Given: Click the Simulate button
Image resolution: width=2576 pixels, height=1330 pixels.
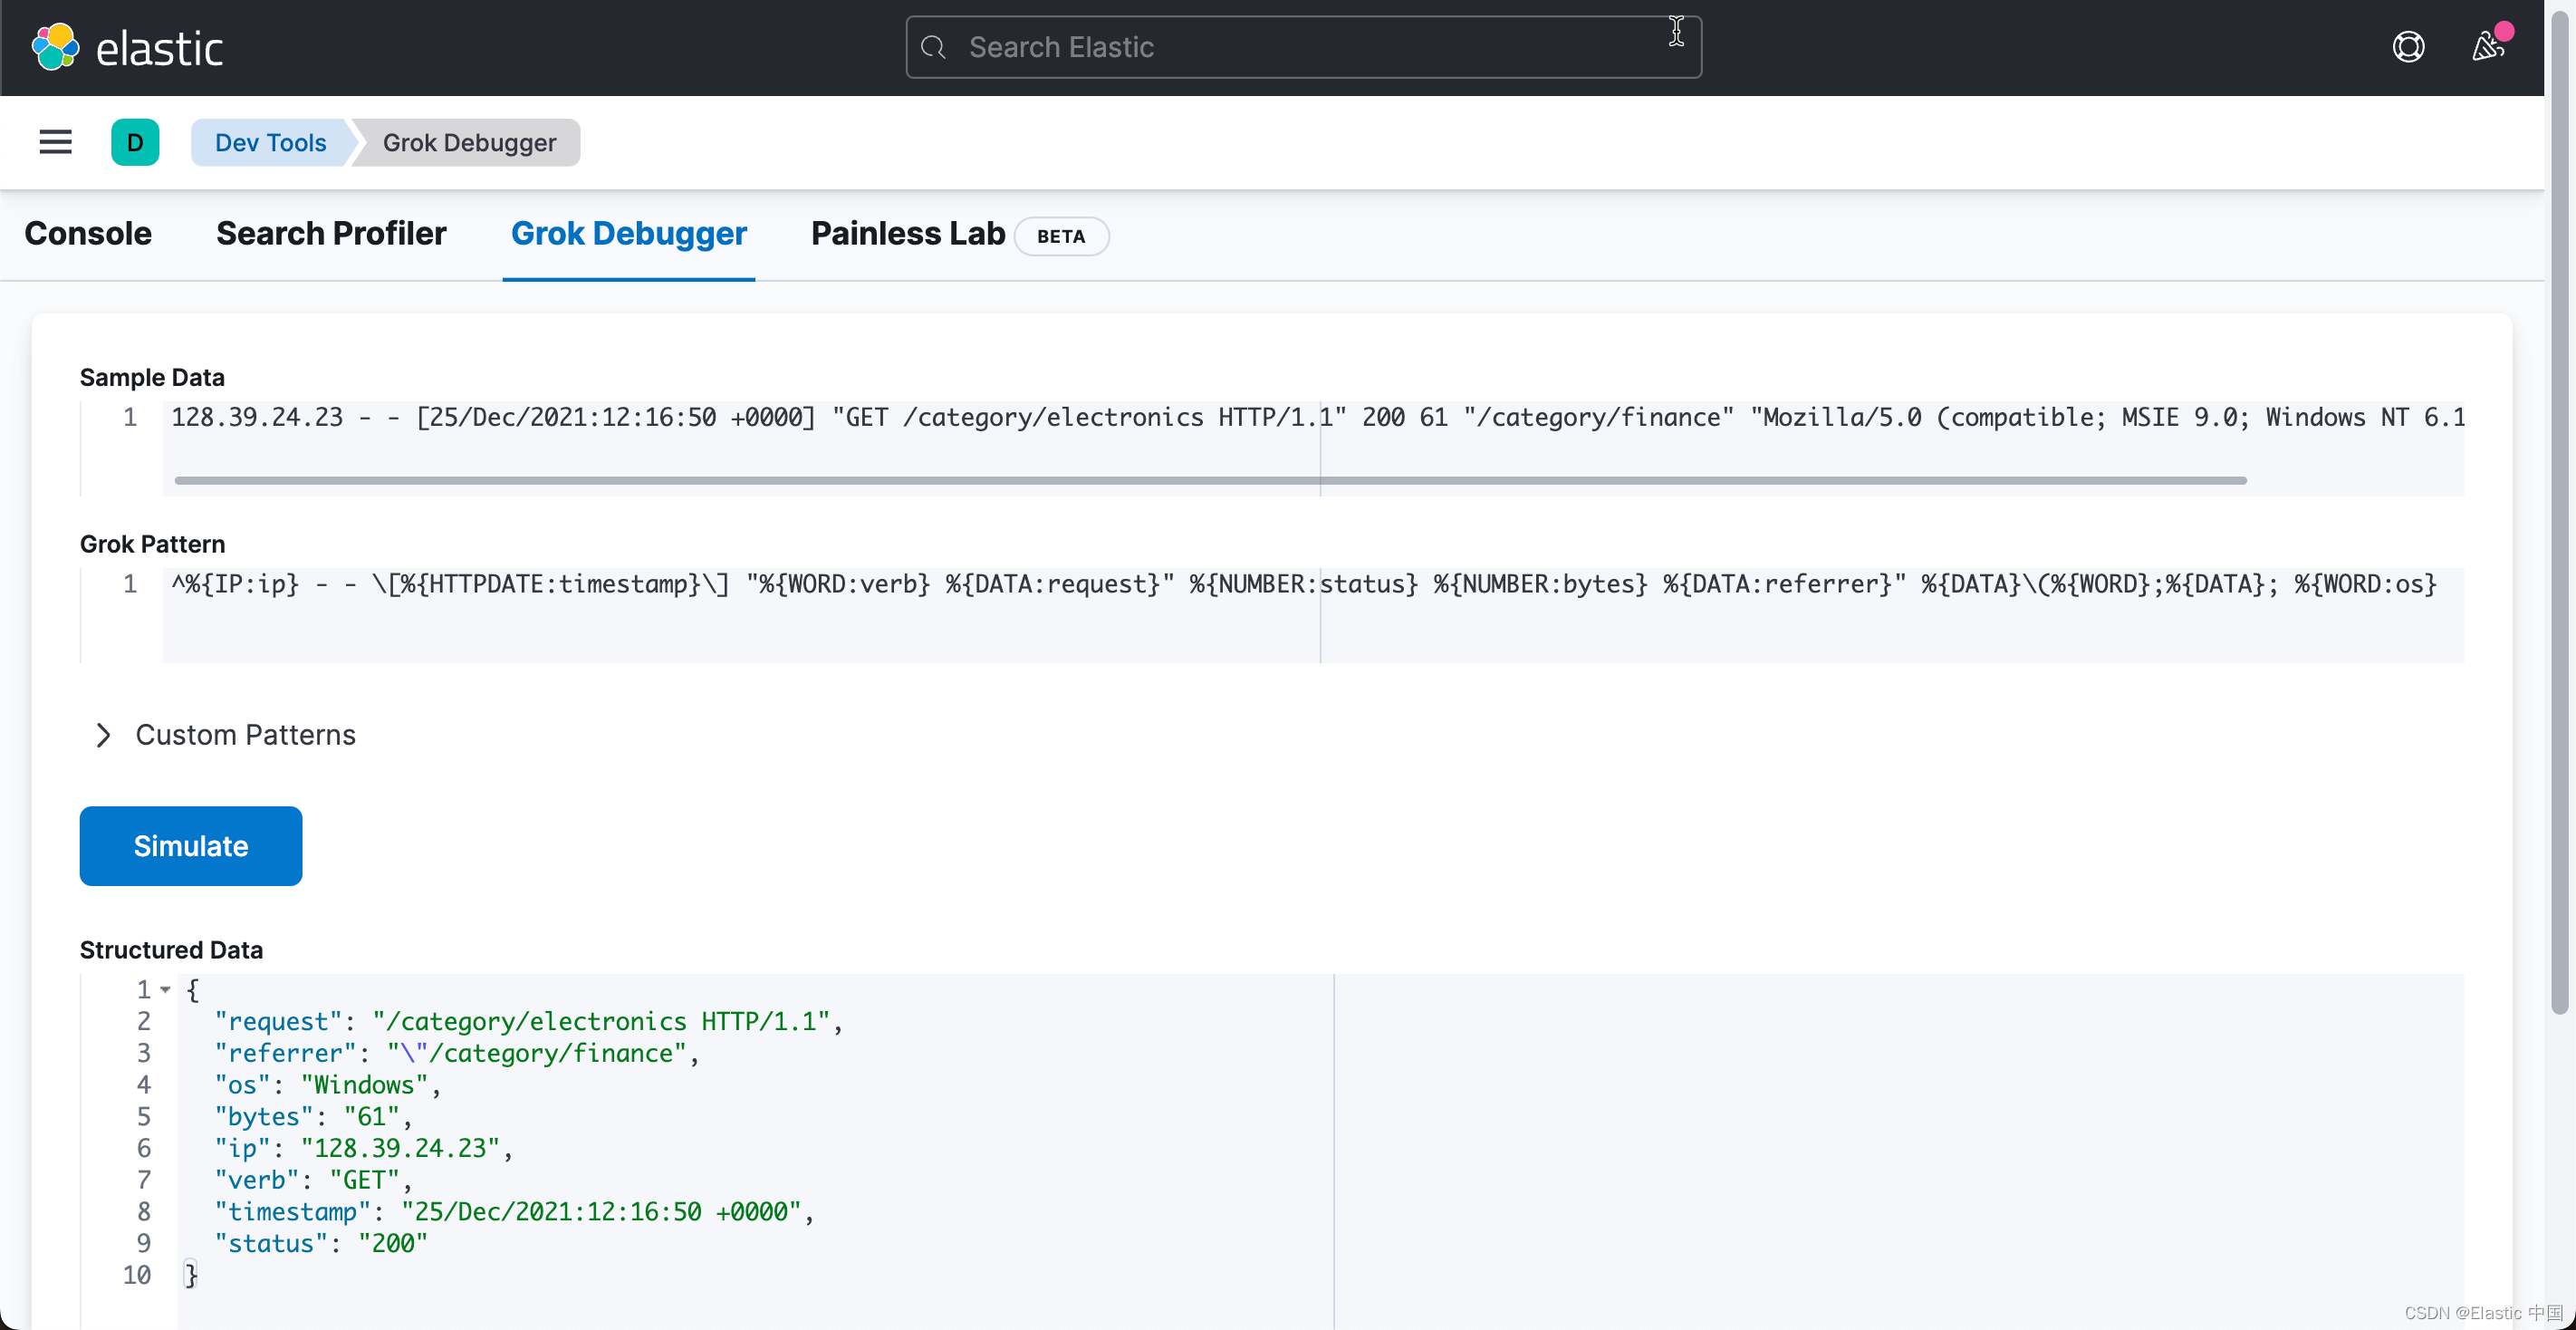Looking at the screenshot, I should click(190, 845).
